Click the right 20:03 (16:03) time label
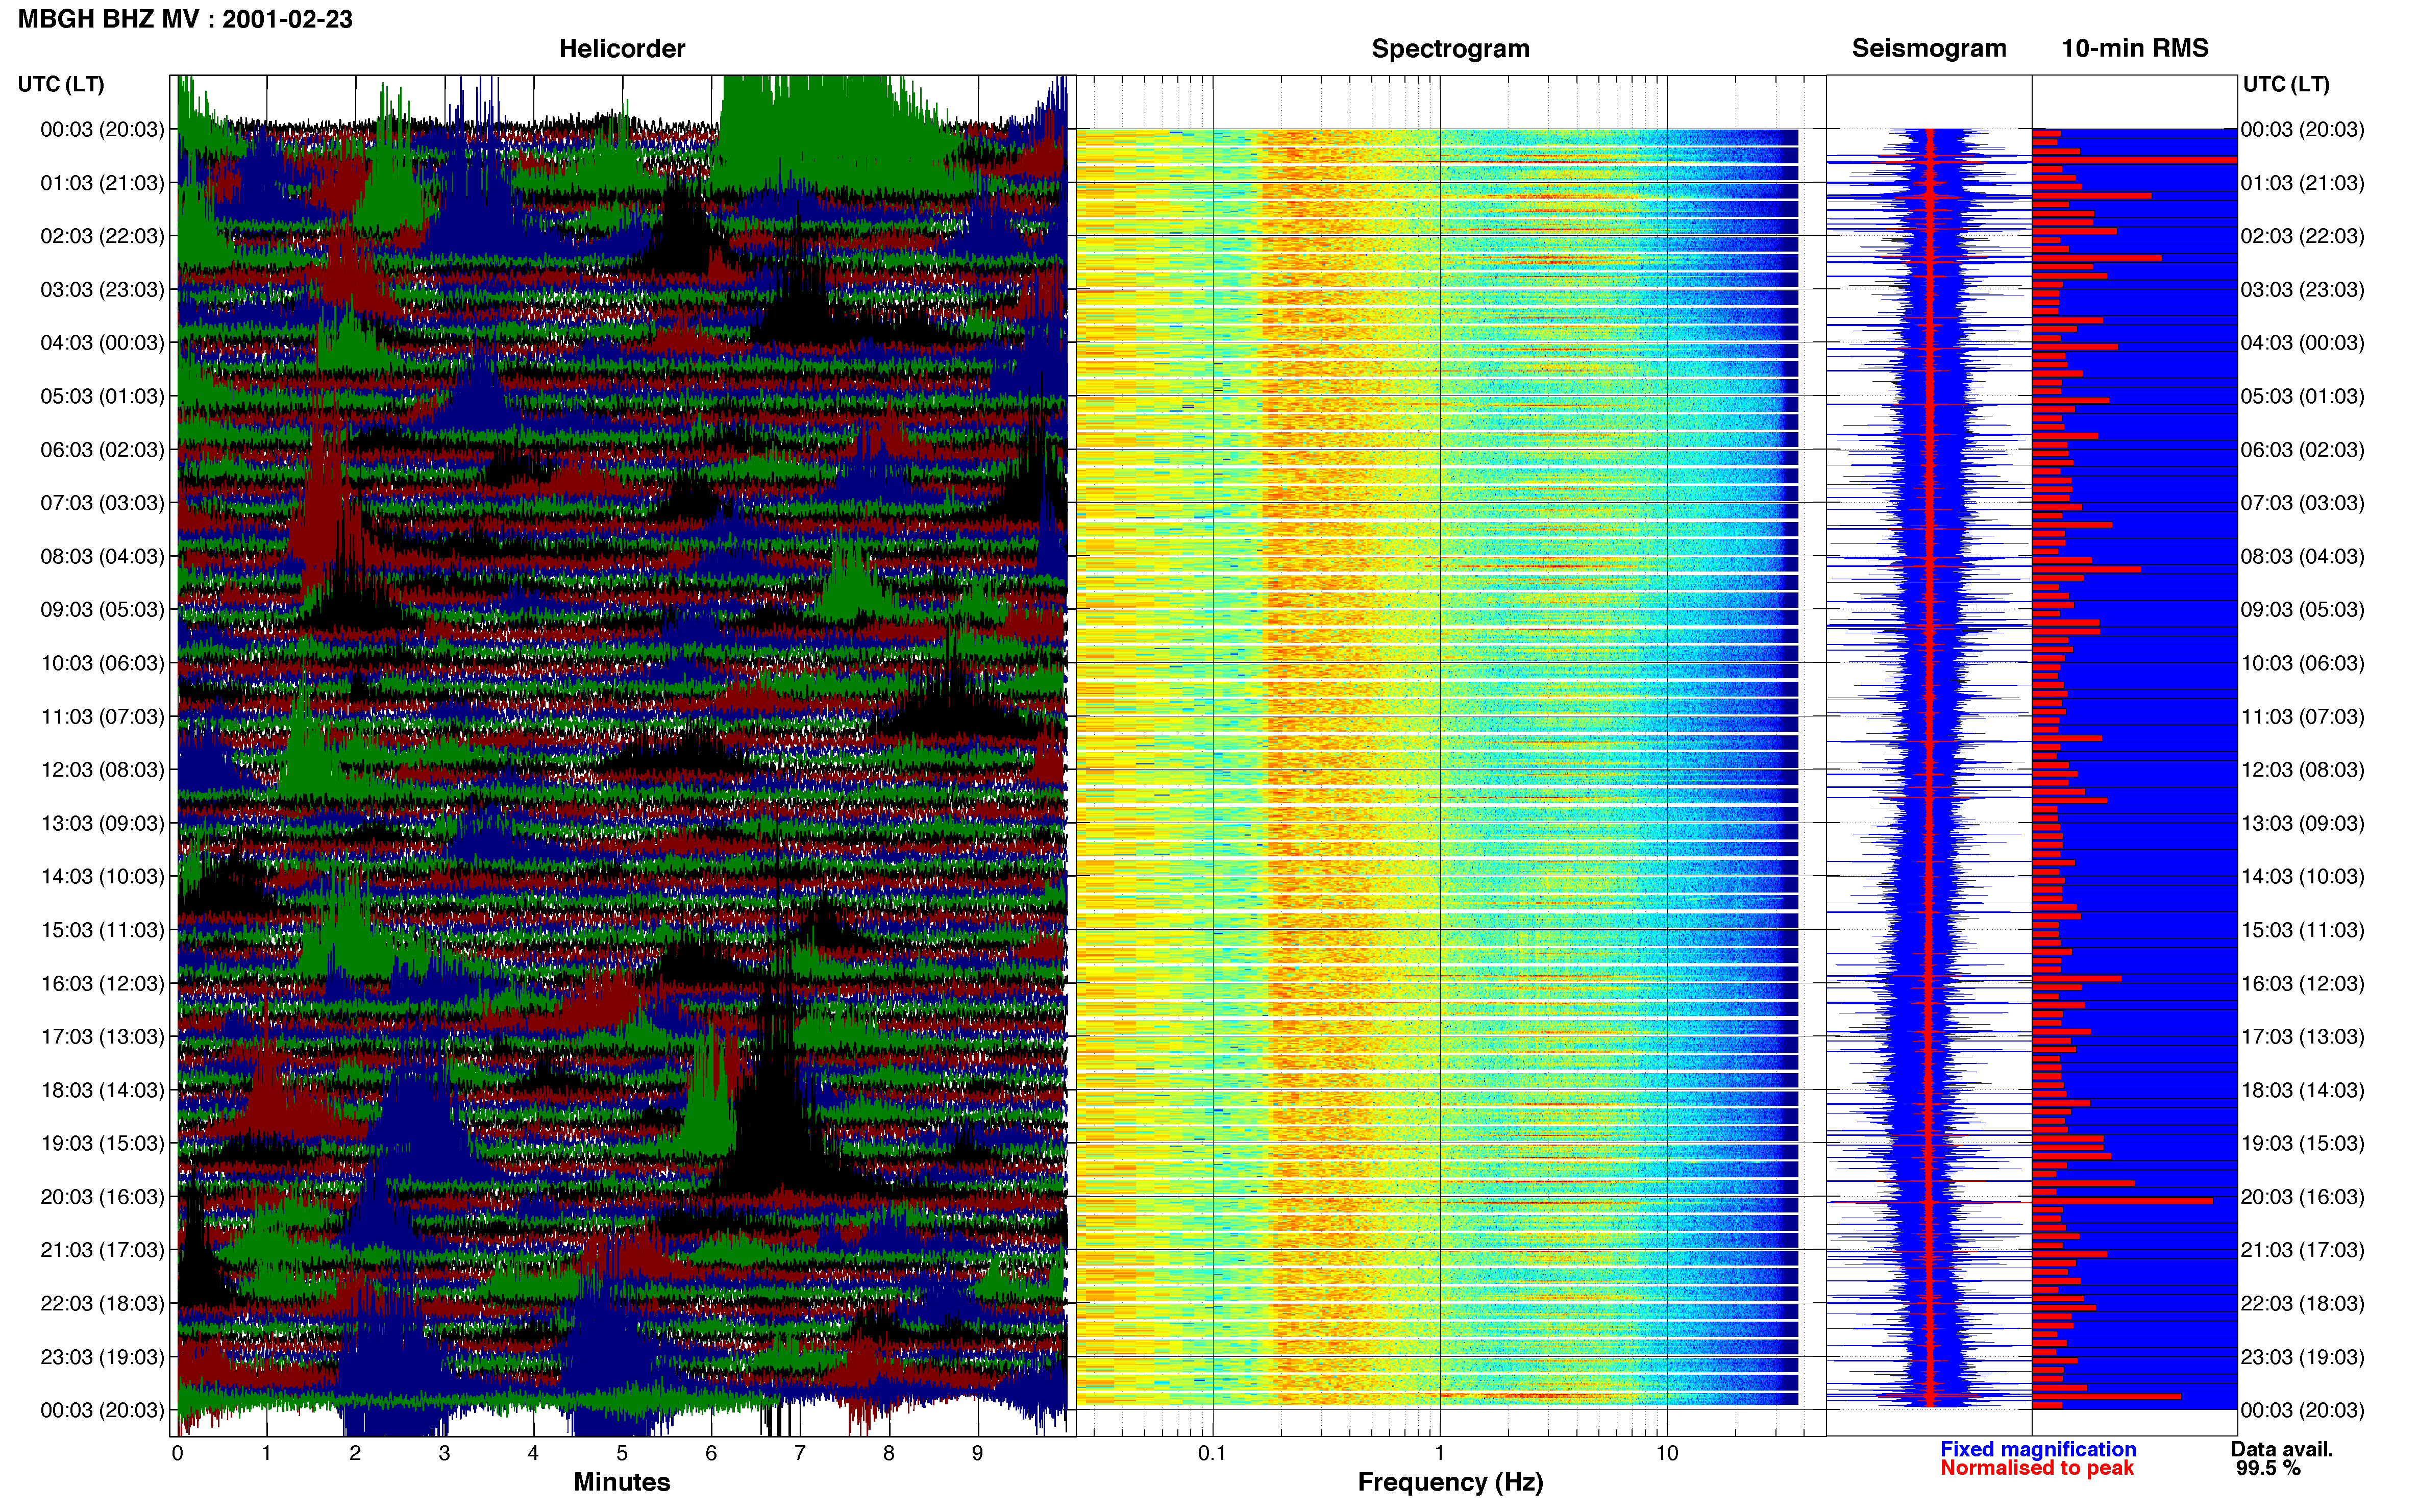Image resolution: width=2419 pixels, height=1512 pixels. pyautogui.click(x=2303, y=1197)
